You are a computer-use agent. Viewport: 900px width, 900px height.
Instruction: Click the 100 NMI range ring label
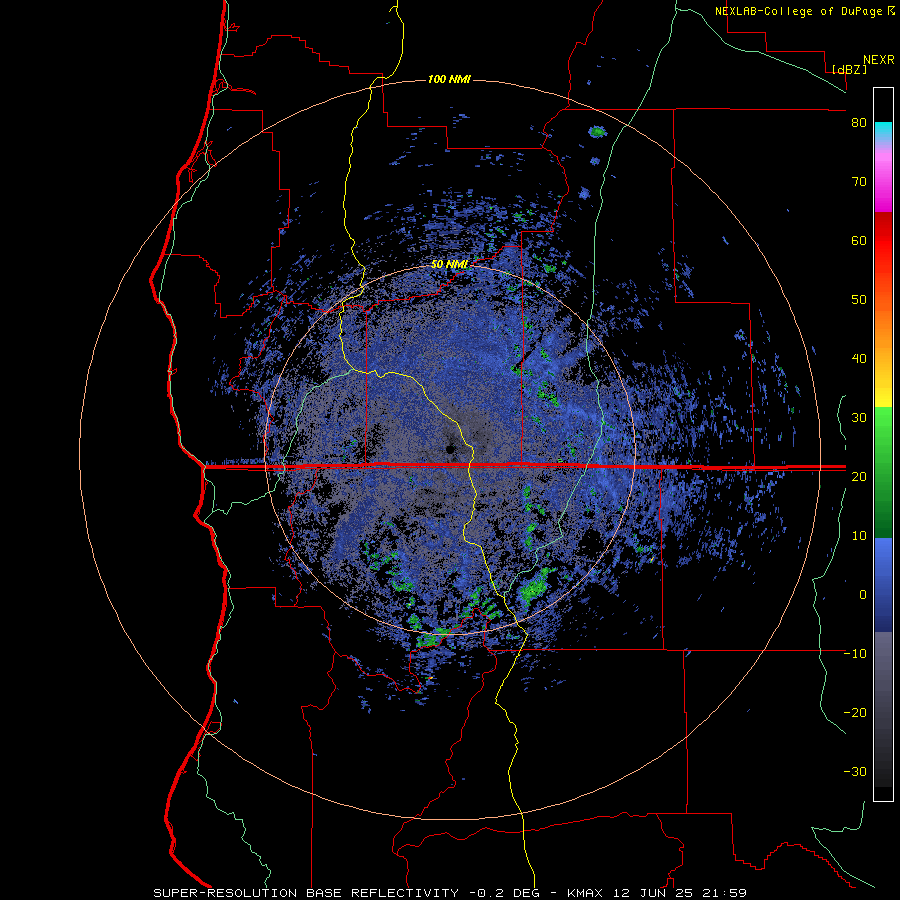click(x=449, y=79)
